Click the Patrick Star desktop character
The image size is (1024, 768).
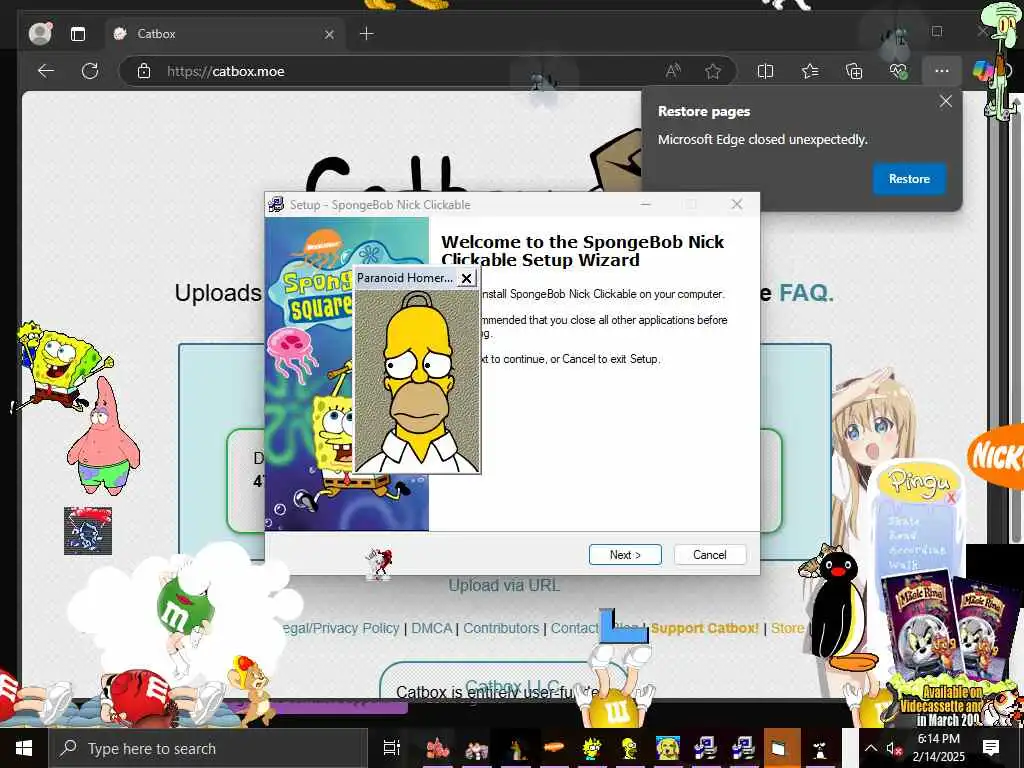(103, 438)
